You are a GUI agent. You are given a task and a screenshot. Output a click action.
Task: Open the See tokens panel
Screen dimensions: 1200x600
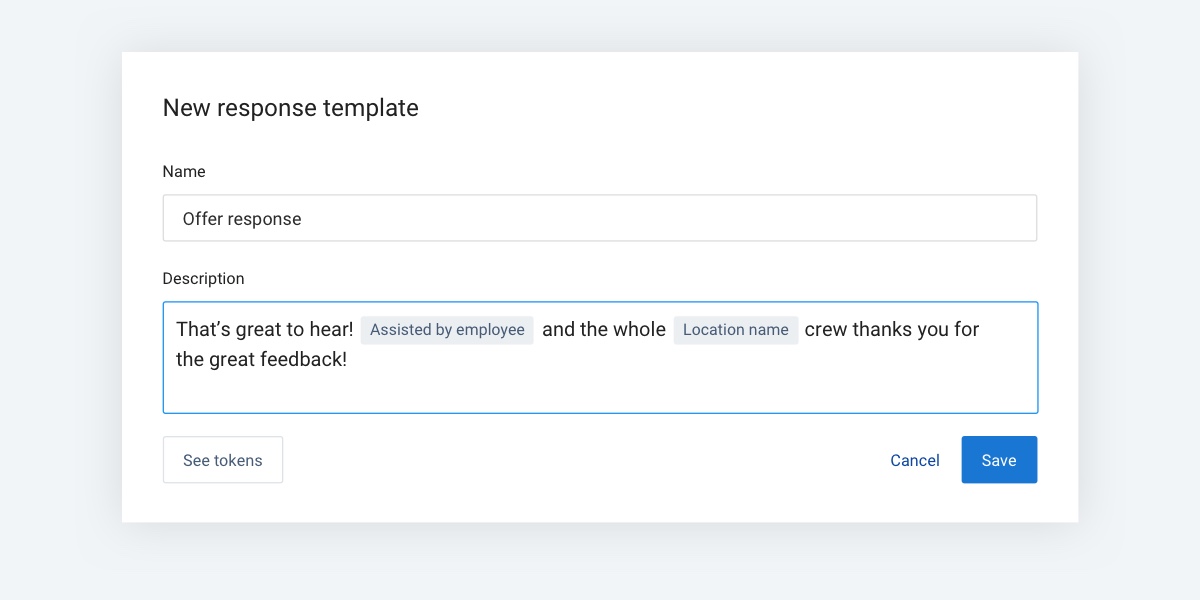click(222, 459)
